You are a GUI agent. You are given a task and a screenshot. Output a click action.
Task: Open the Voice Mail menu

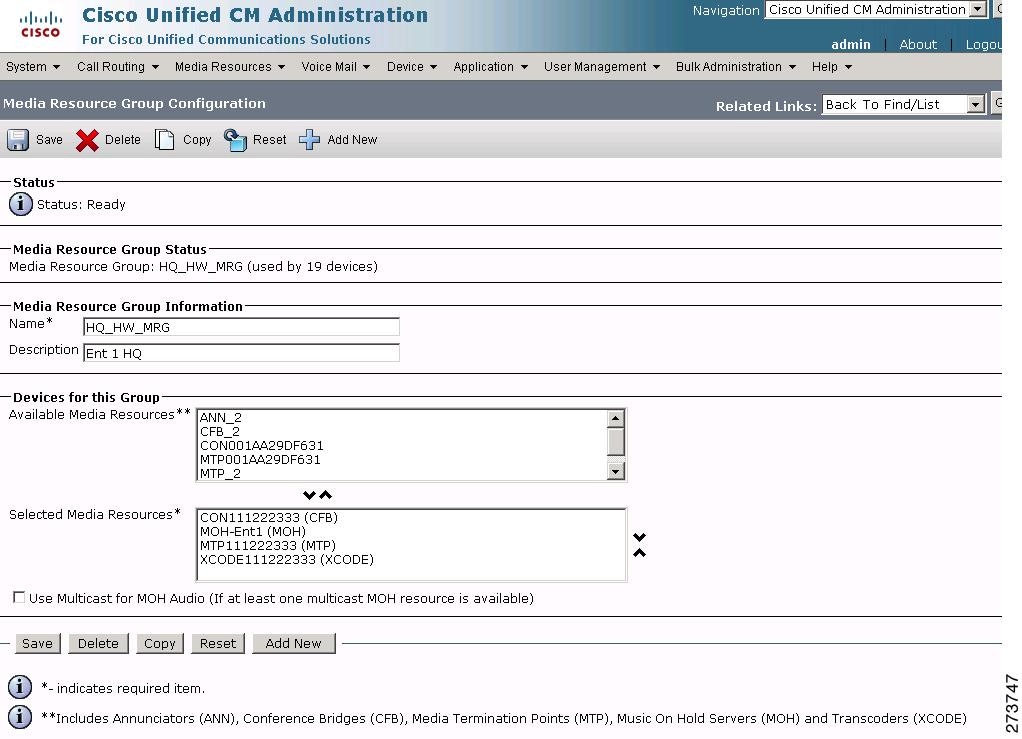pyautogui.click(x=335, y=66)
